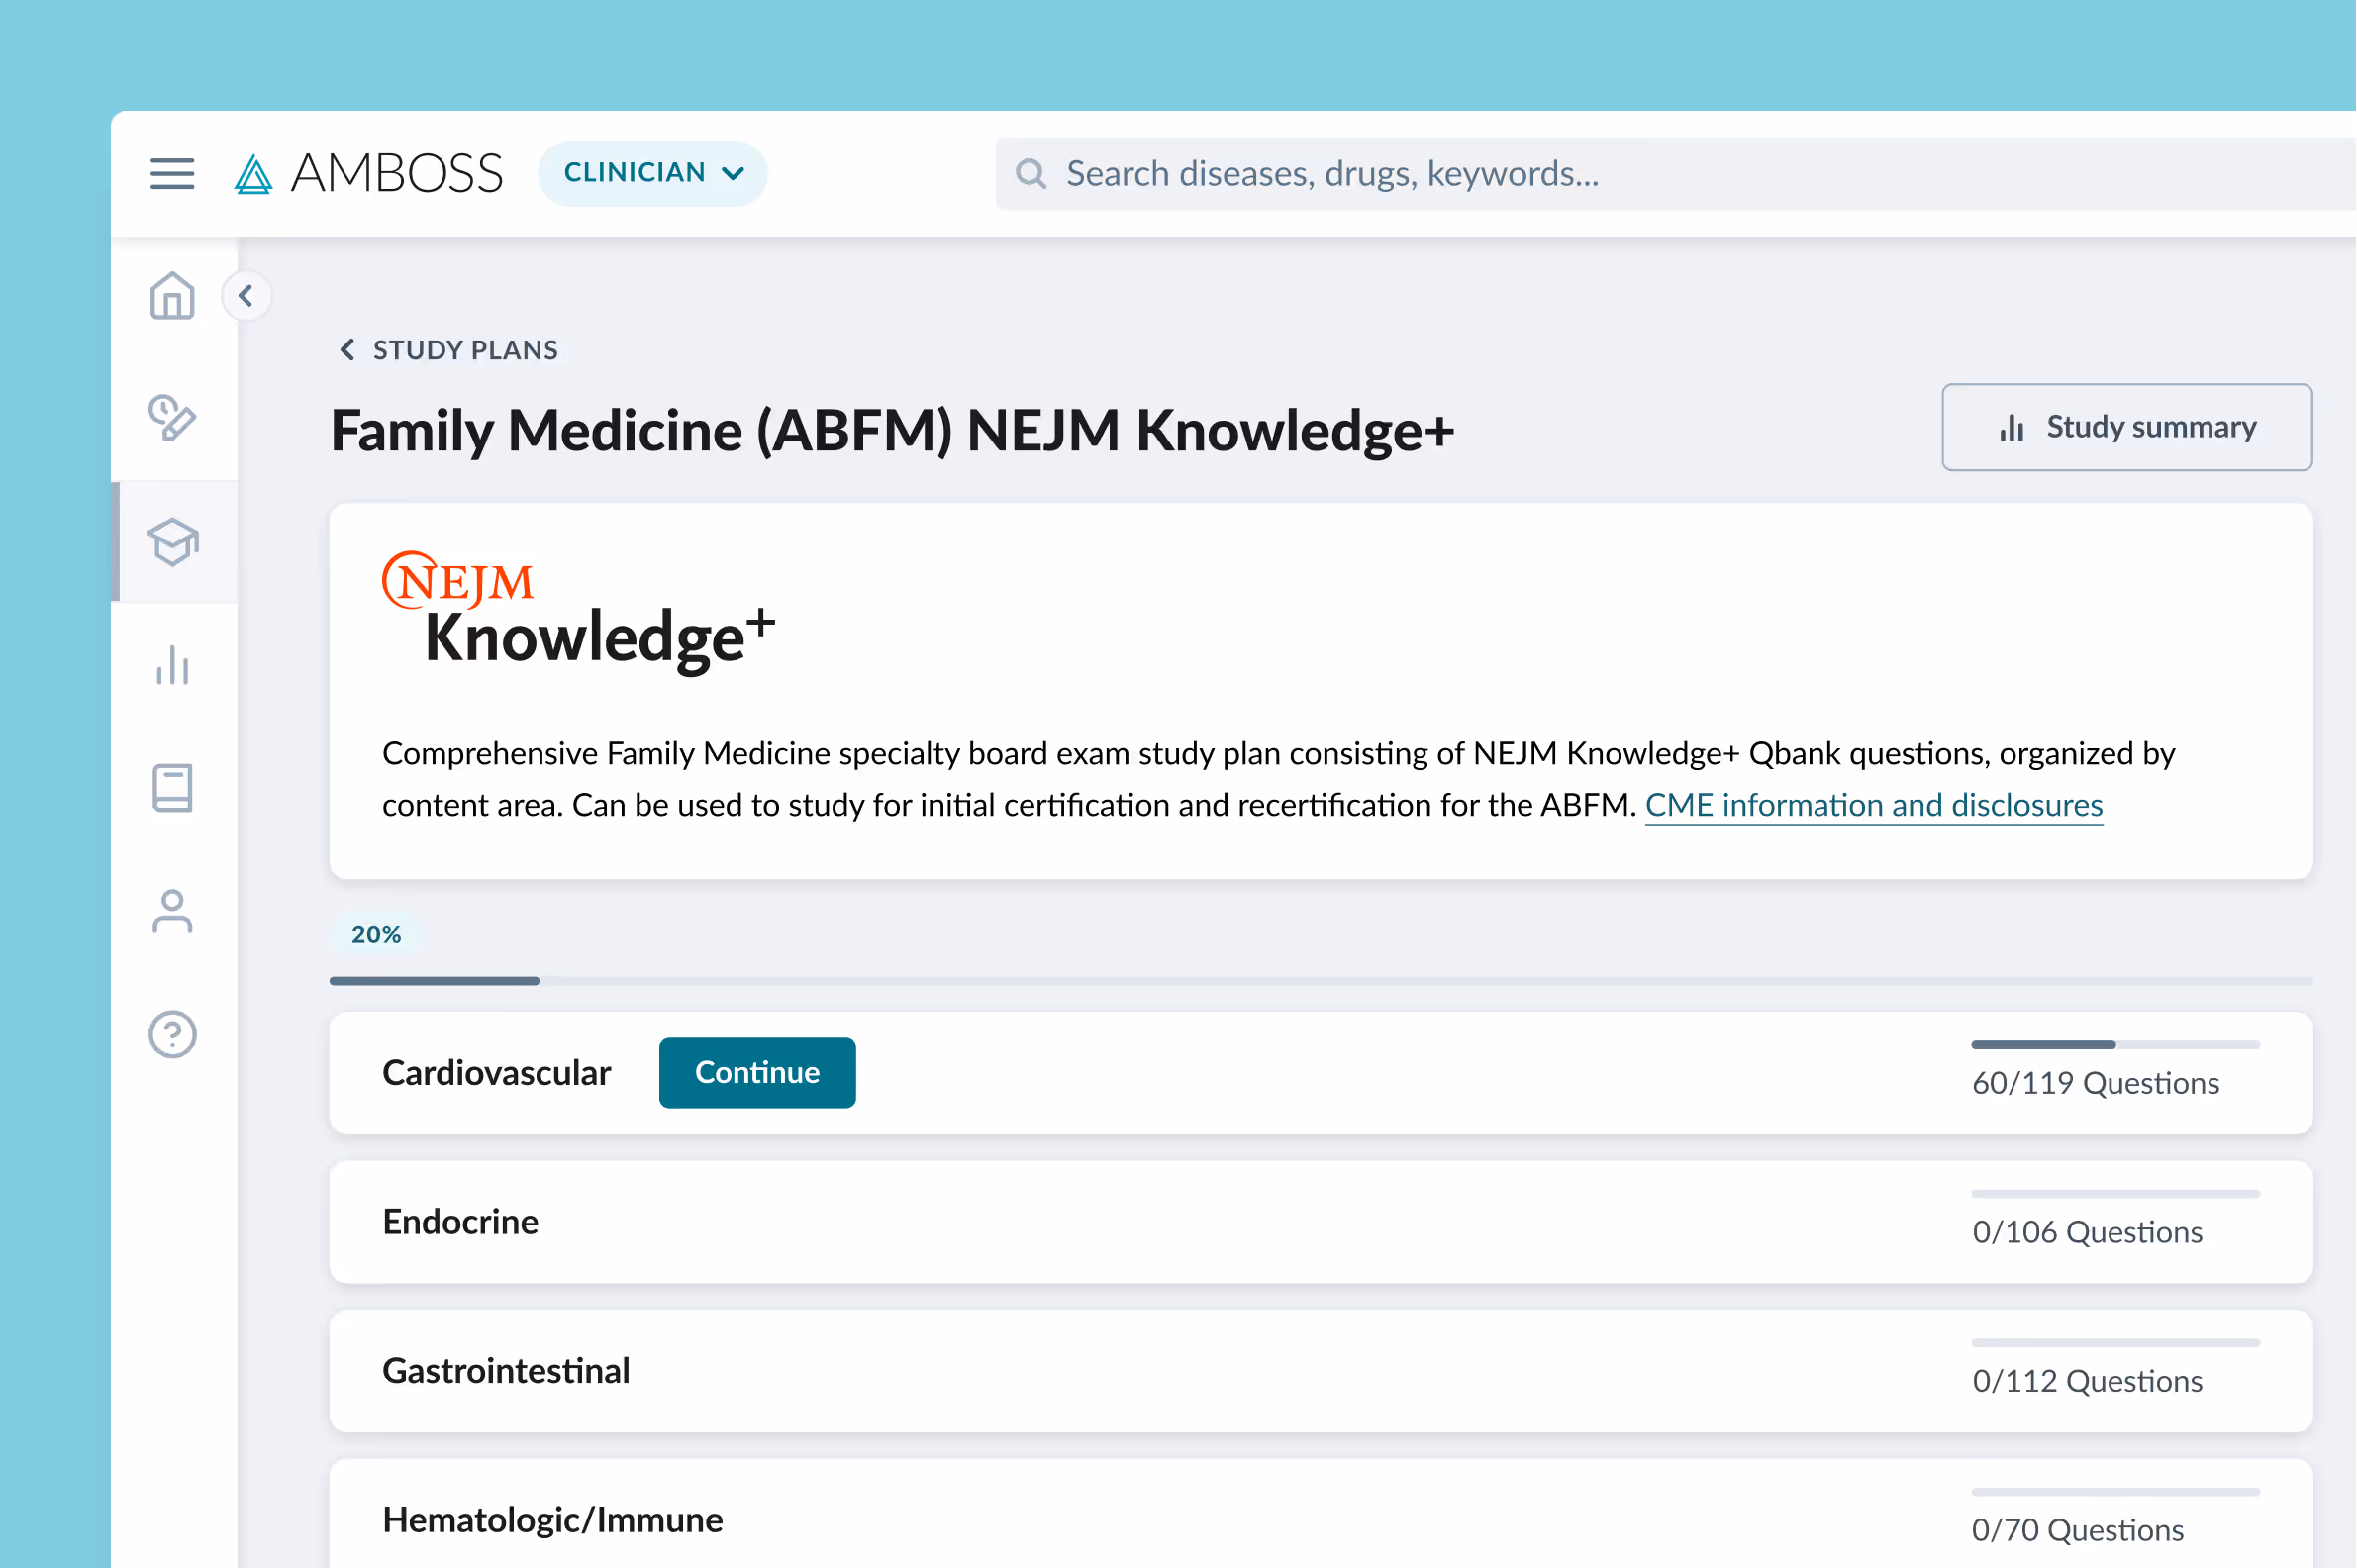
Task: Click the magnifier search icon
Action: (x=1031, y=174)
